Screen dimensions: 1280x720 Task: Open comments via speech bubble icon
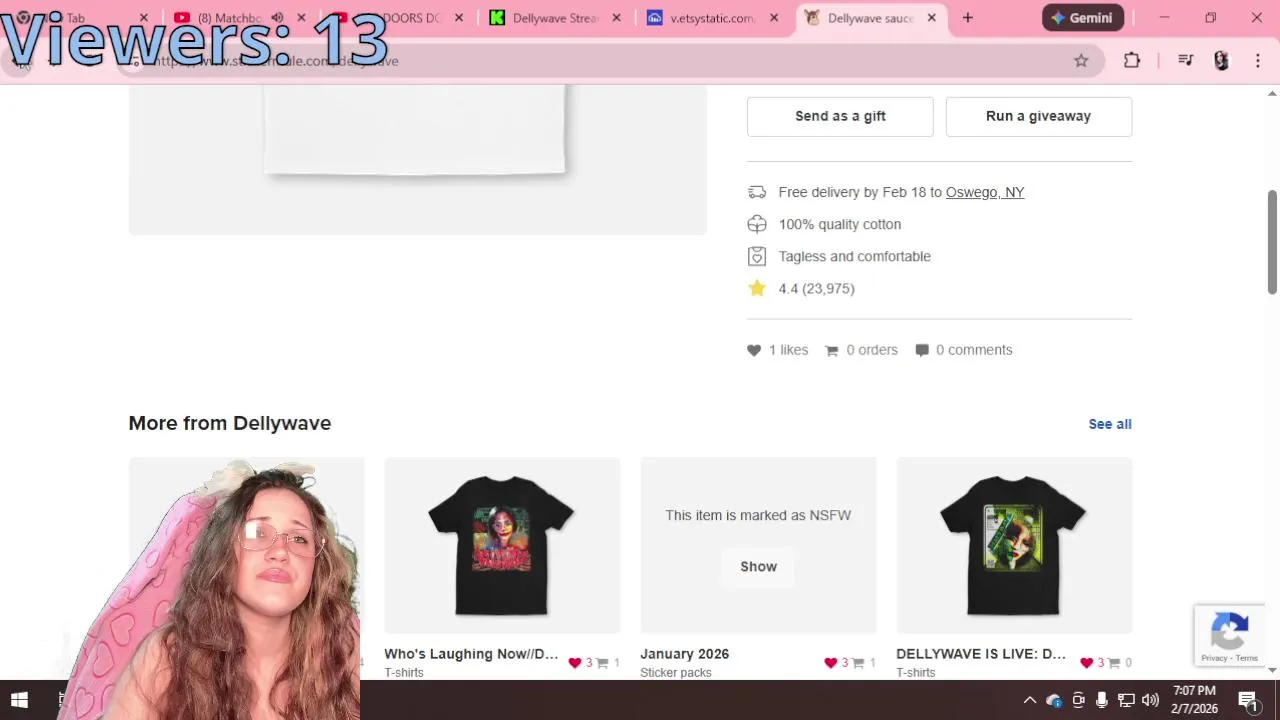coord(922,350)
